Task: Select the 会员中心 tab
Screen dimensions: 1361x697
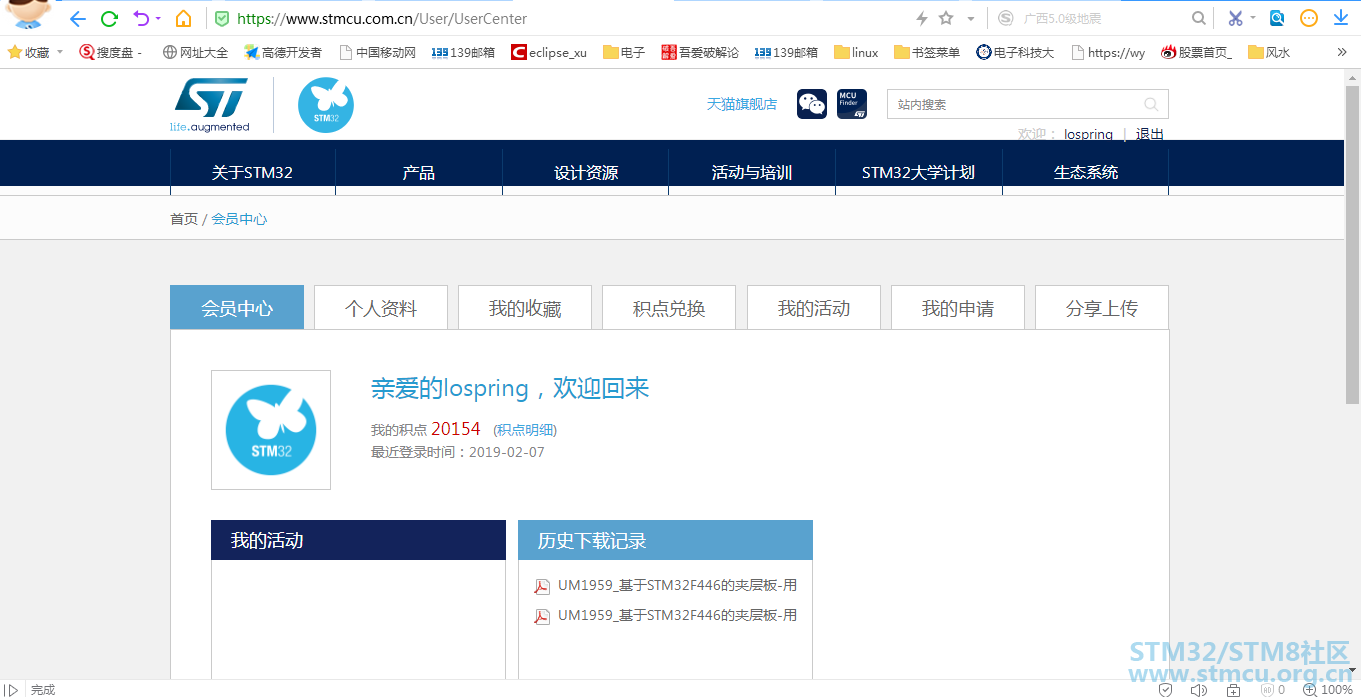Action: click(x=237, y=308)
